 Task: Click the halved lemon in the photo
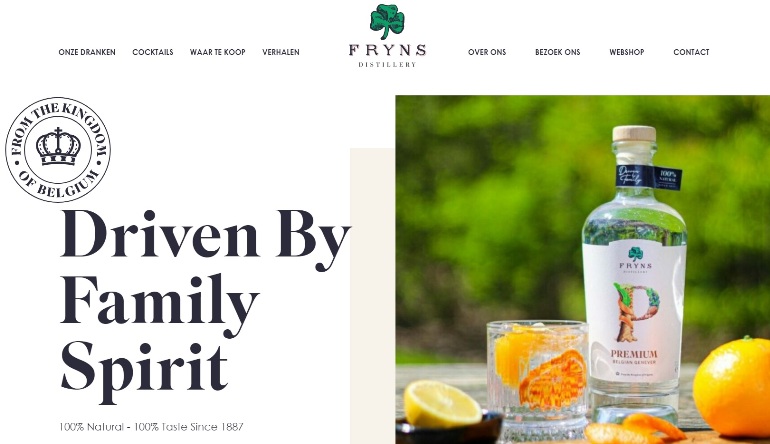pos(442,404)
